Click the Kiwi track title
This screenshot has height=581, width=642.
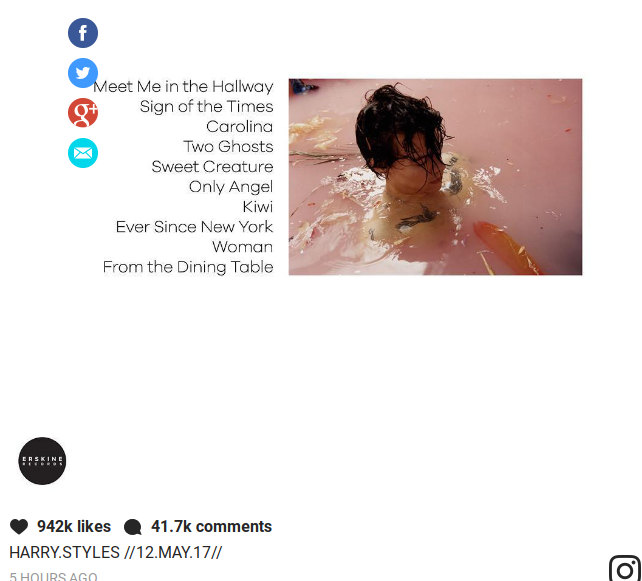pos(258,207)
